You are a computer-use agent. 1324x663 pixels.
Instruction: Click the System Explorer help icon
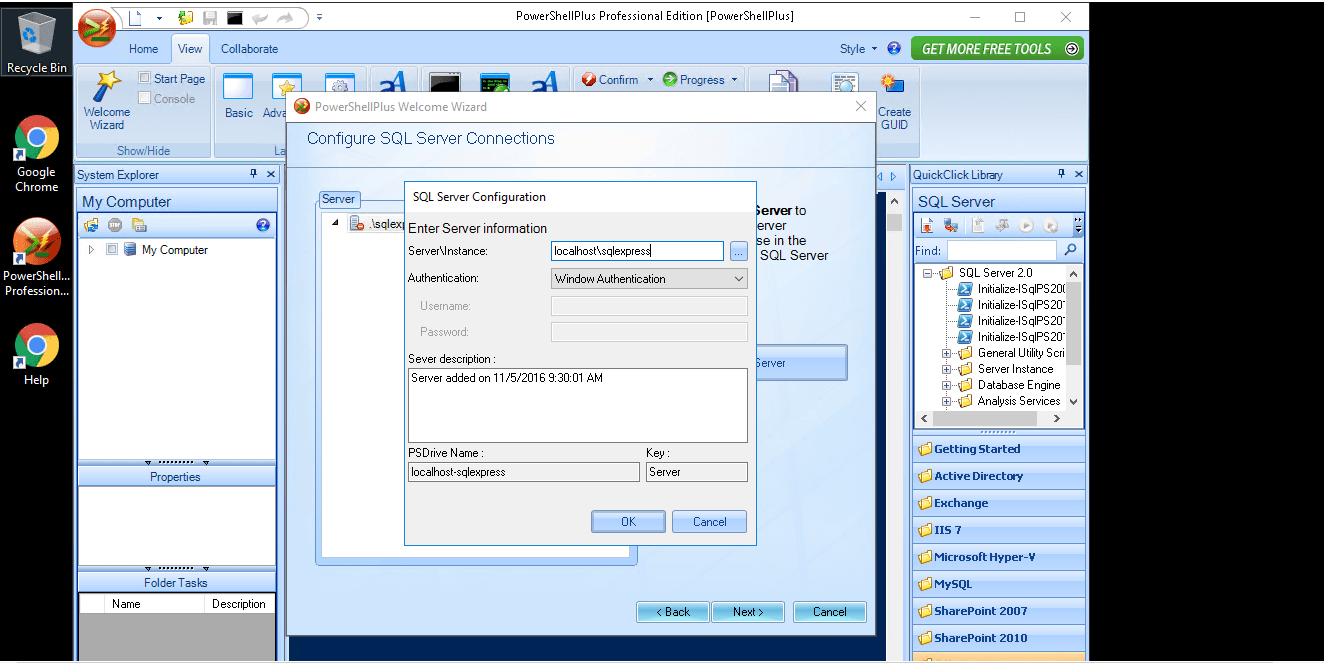click(x=263, y=225)
